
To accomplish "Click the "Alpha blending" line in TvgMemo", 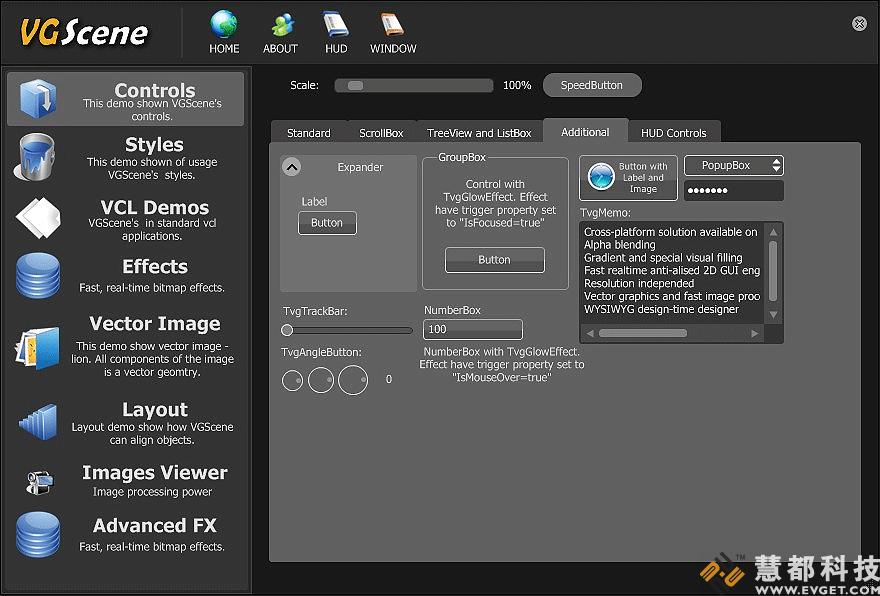I will (x=620, y=245).
